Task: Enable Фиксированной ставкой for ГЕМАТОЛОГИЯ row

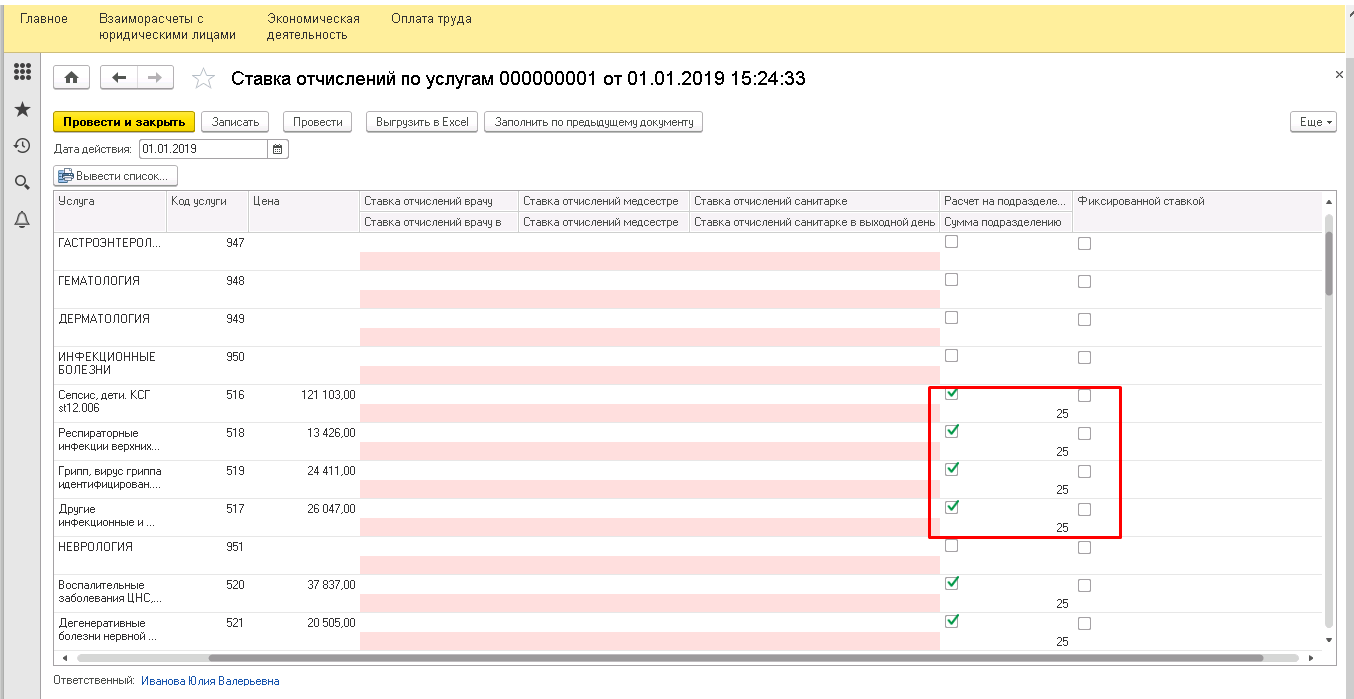Action: tap(1084, 282)
